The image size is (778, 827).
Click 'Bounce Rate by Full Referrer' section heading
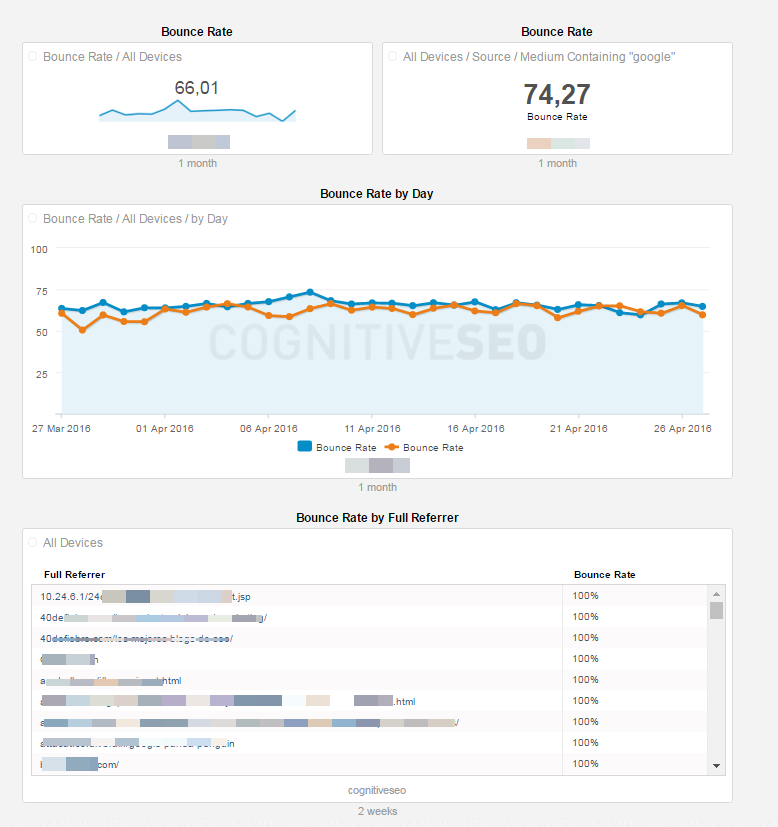click(x=377, y=517)
